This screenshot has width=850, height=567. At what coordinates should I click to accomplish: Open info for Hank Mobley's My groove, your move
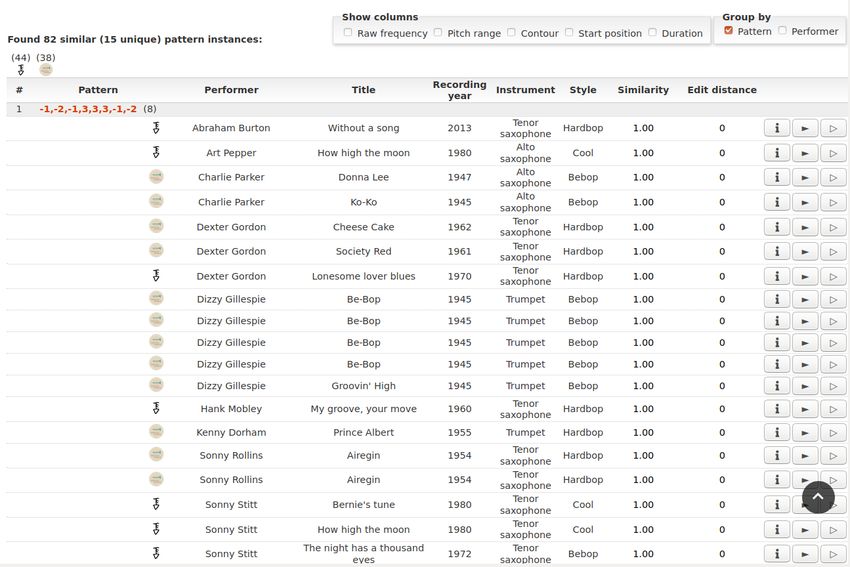[x=777, y=409]
